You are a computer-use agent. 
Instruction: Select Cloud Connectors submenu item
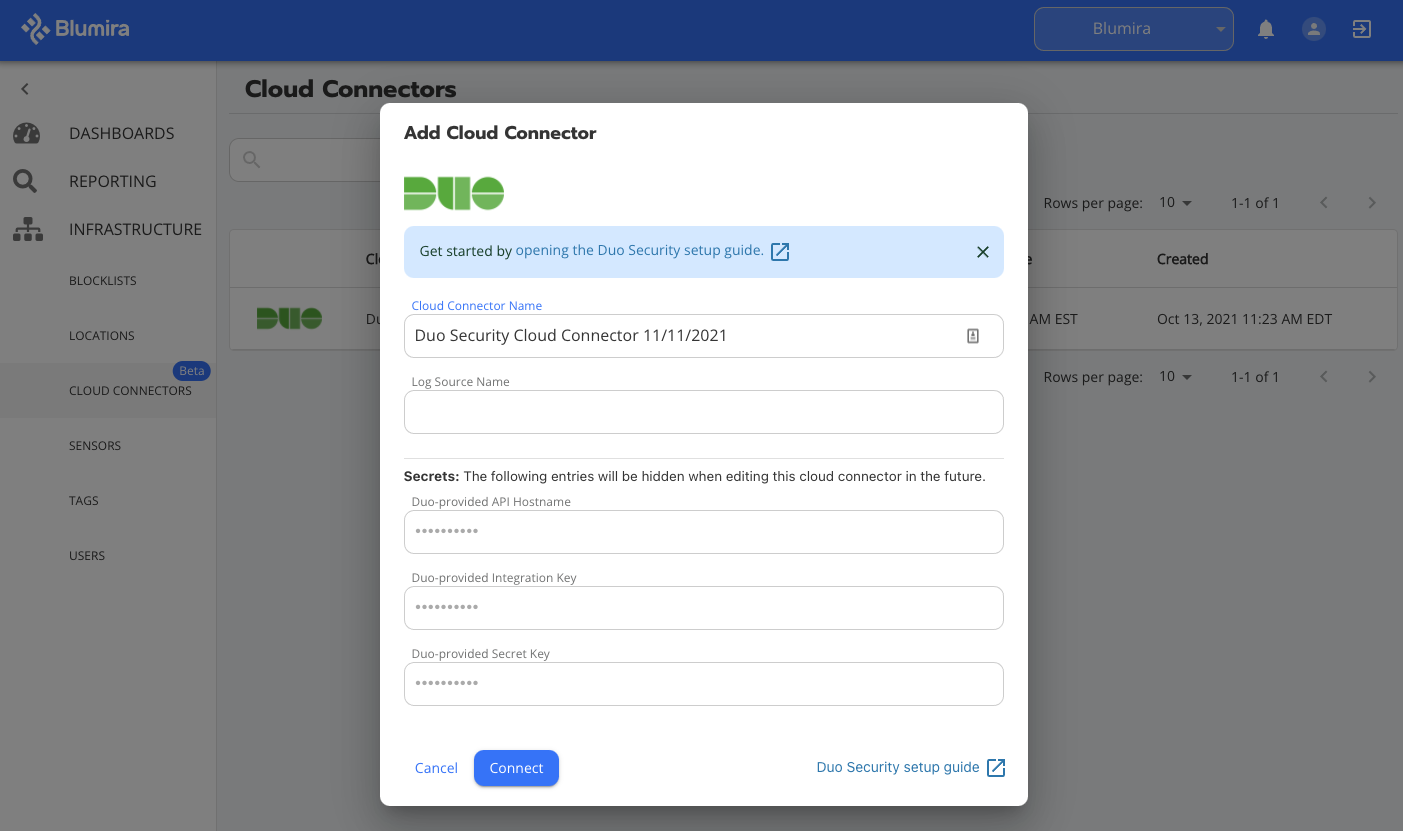[130, 391]
